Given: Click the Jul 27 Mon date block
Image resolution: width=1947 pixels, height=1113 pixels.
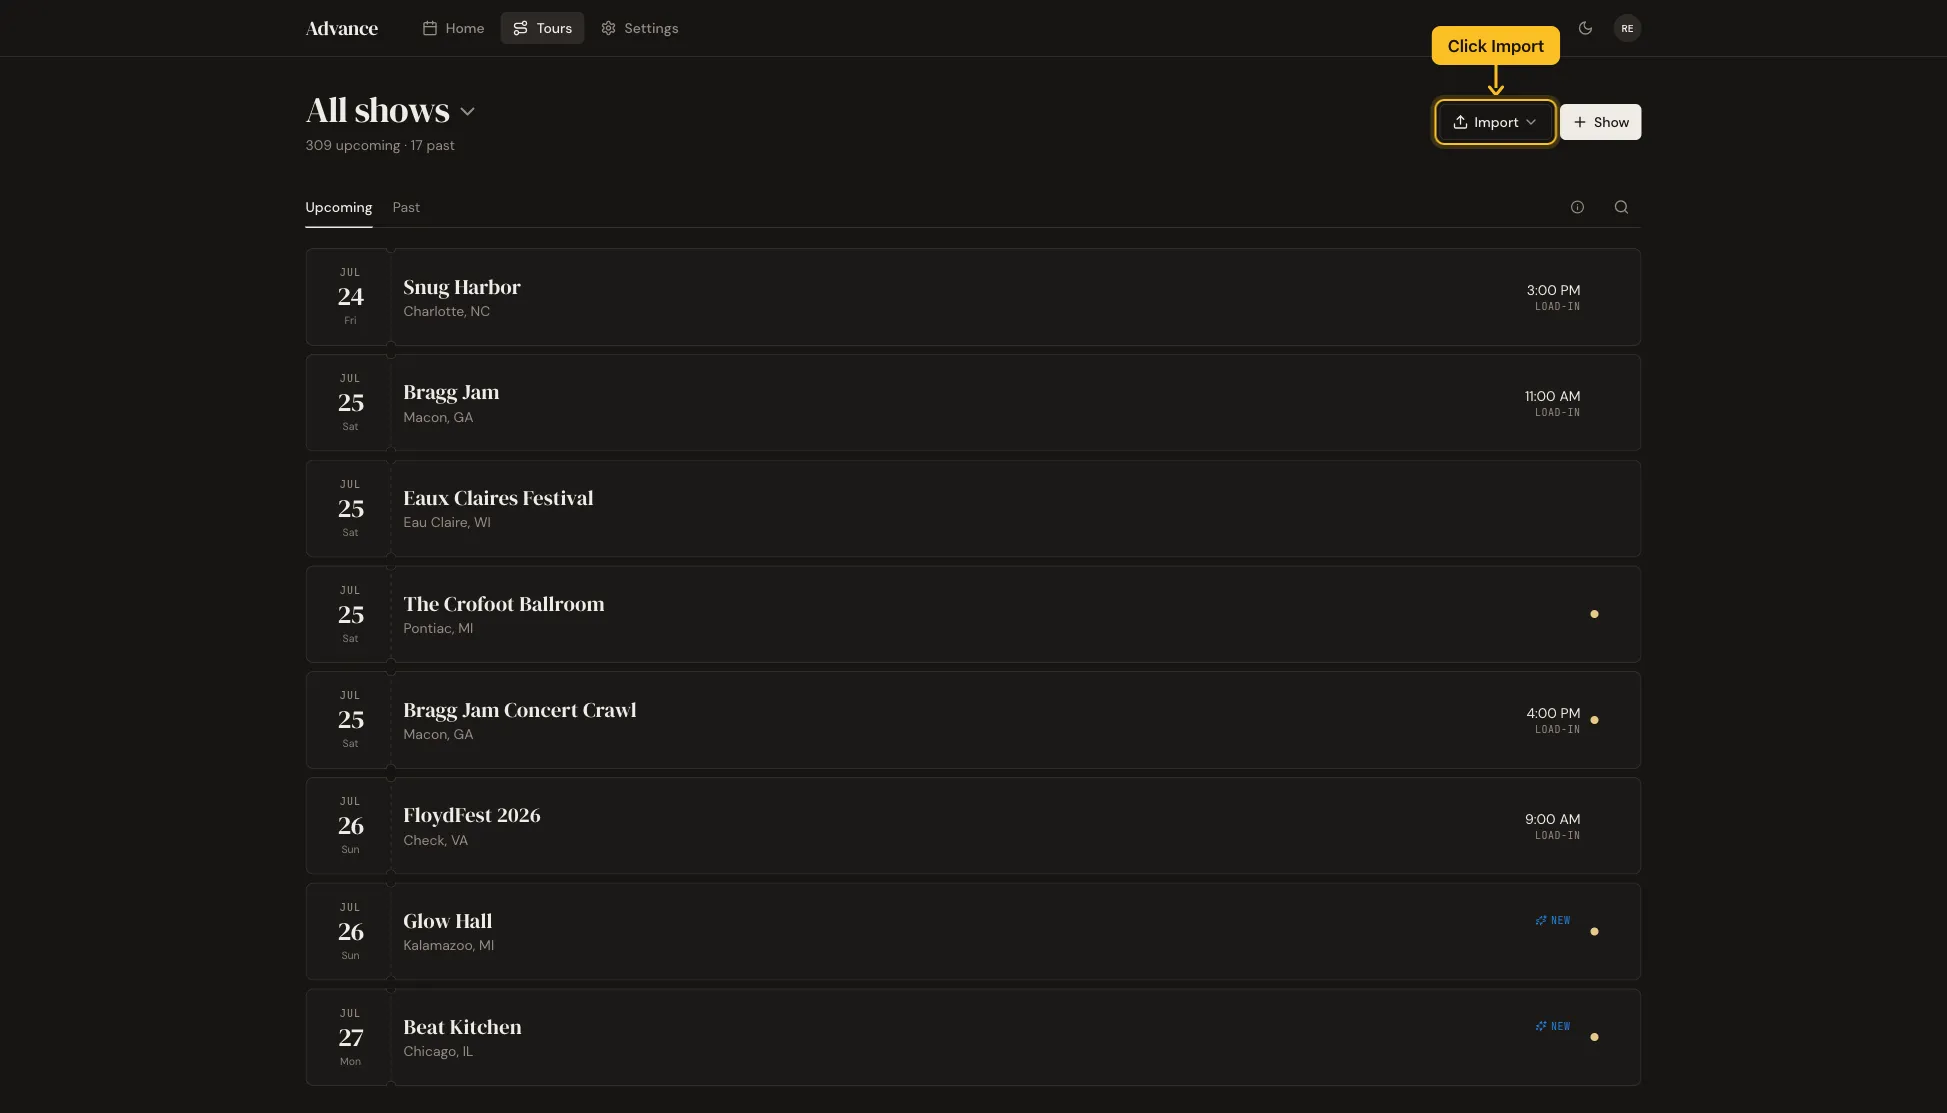Looking at the screenshot, I should 350,1038.
